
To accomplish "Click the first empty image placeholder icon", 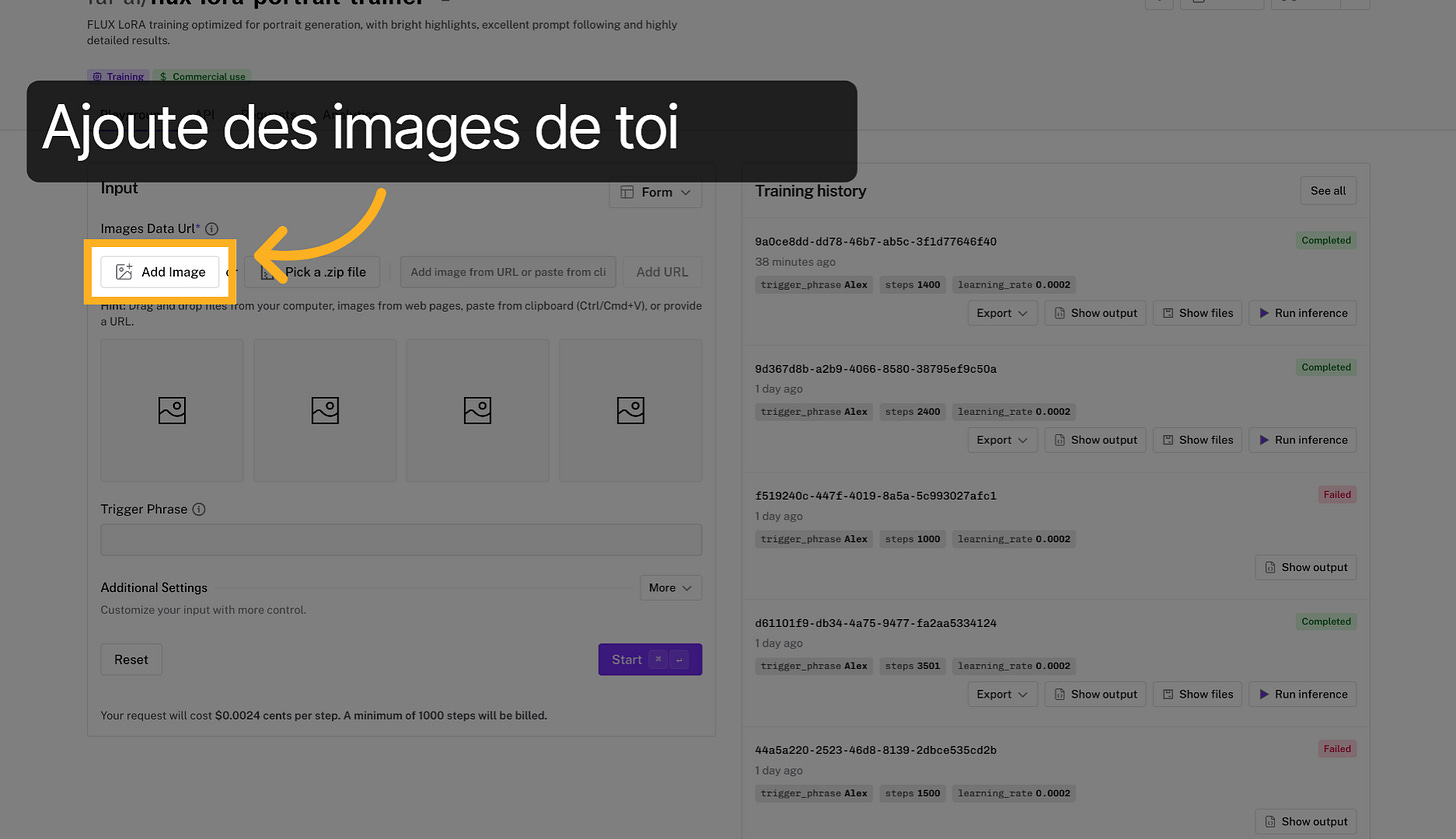I will 171,410.
